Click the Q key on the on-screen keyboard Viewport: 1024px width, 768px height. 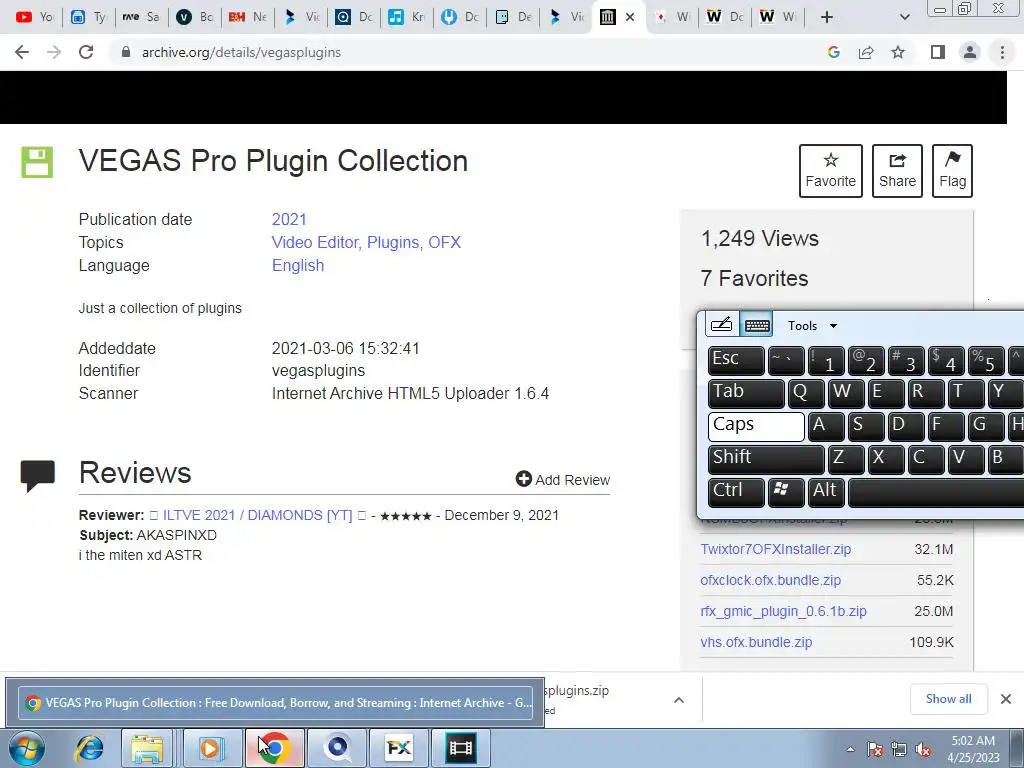(x=805, y=394)
